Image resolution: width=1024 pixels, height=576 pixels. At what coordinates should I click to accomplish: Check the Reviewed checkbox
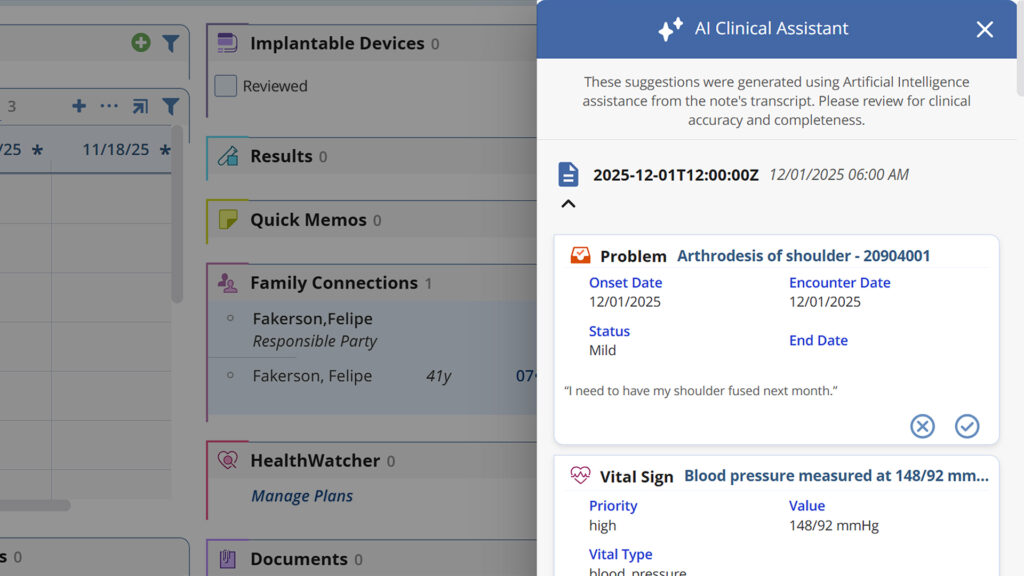coord(226,86)
